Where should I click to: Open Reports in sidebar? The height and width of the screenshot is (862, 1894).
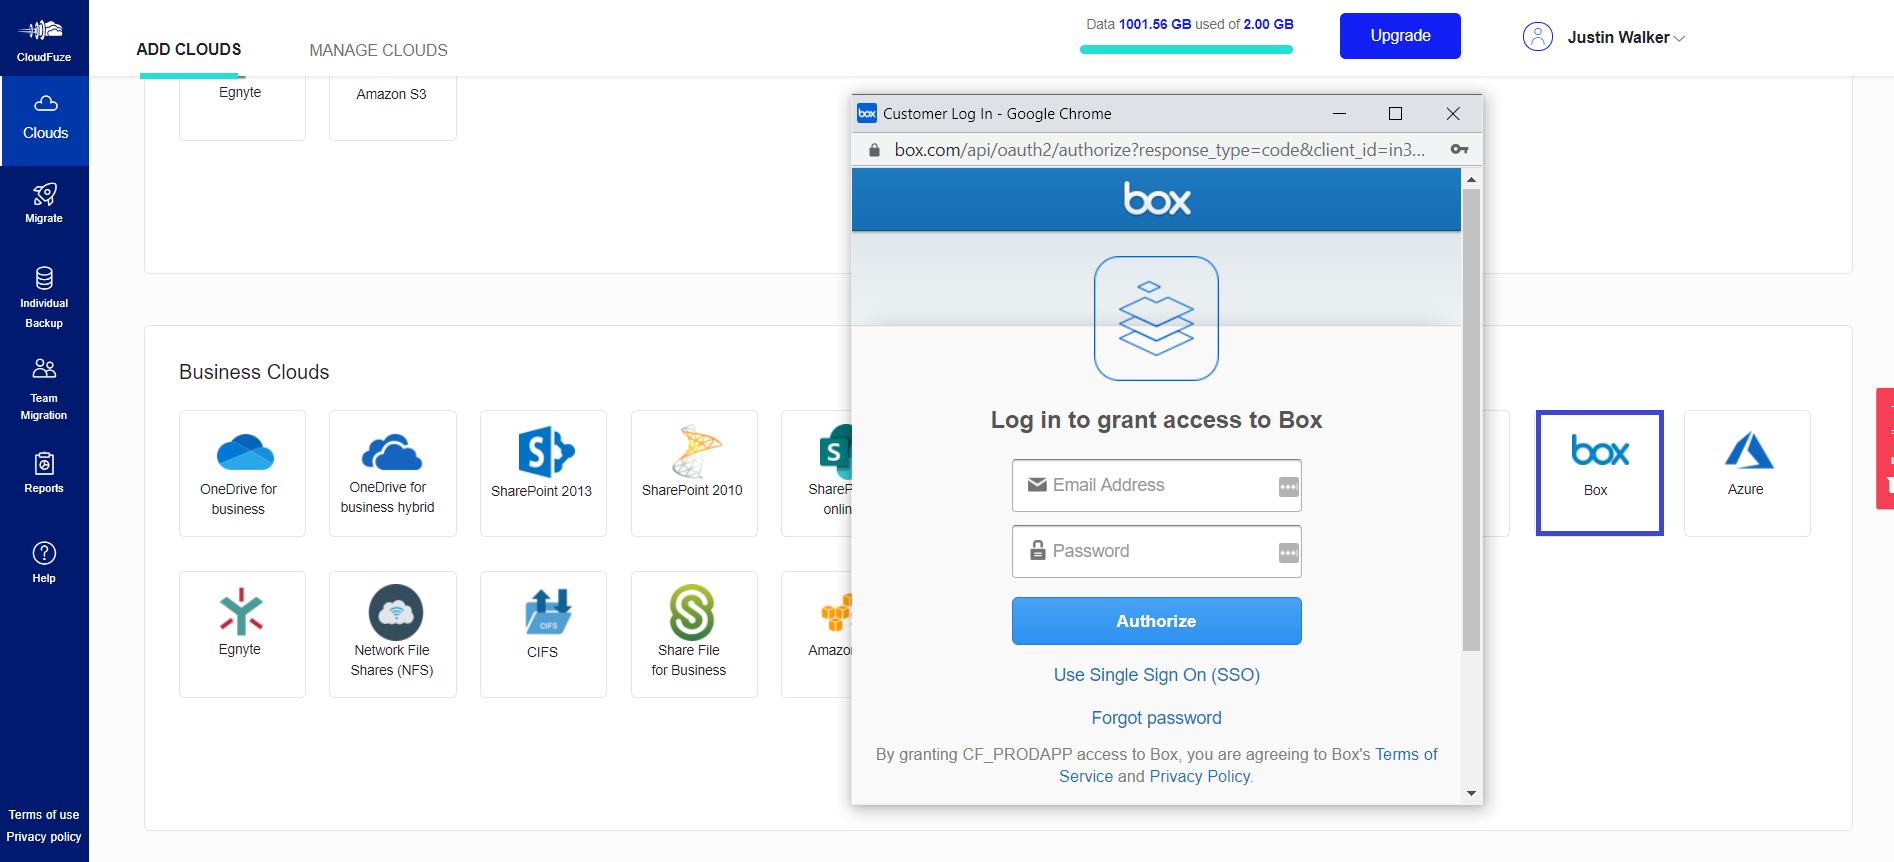44,474
